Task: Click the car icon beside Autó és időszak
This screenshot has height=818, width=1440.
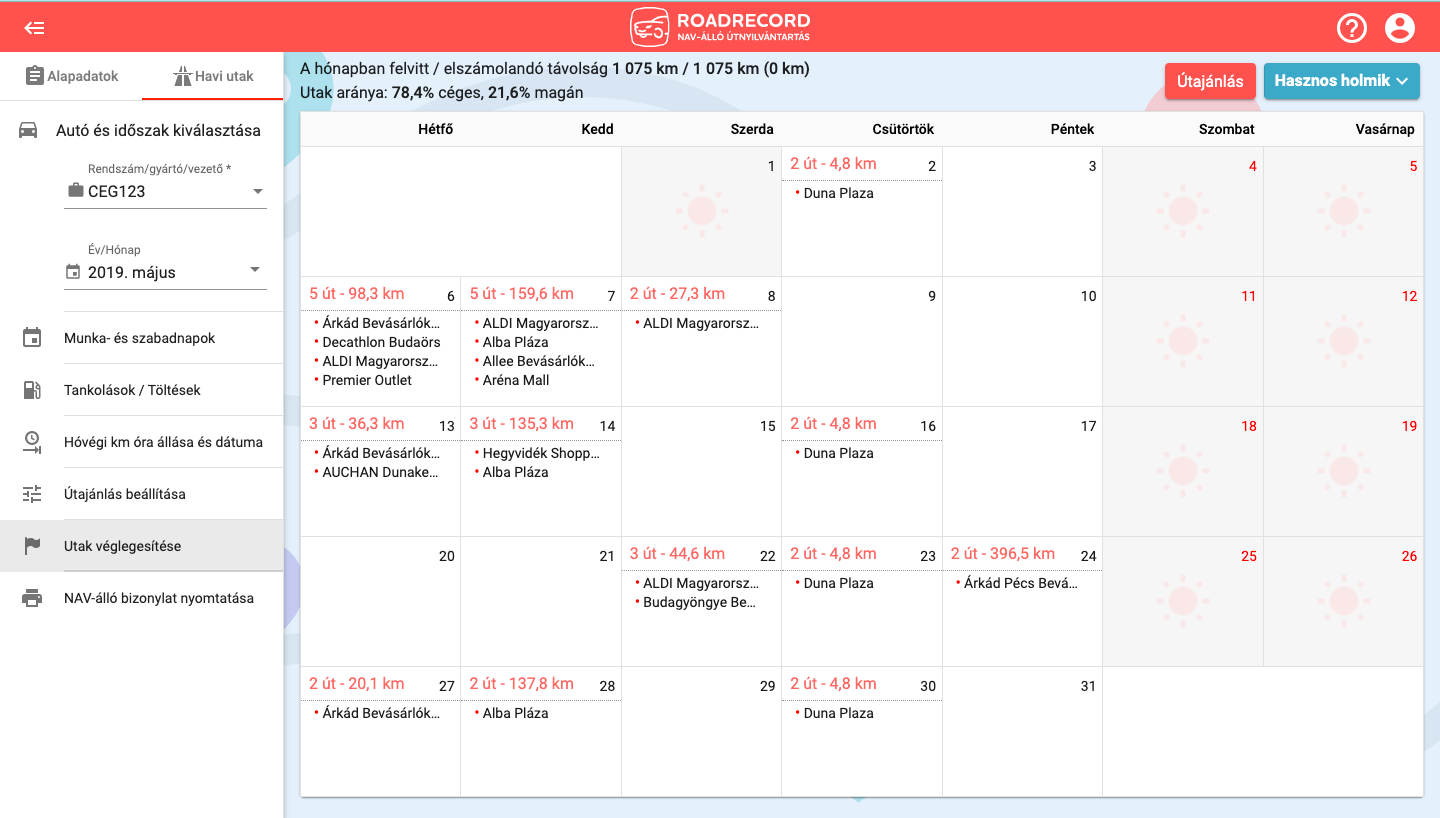Action: point(29,130)
